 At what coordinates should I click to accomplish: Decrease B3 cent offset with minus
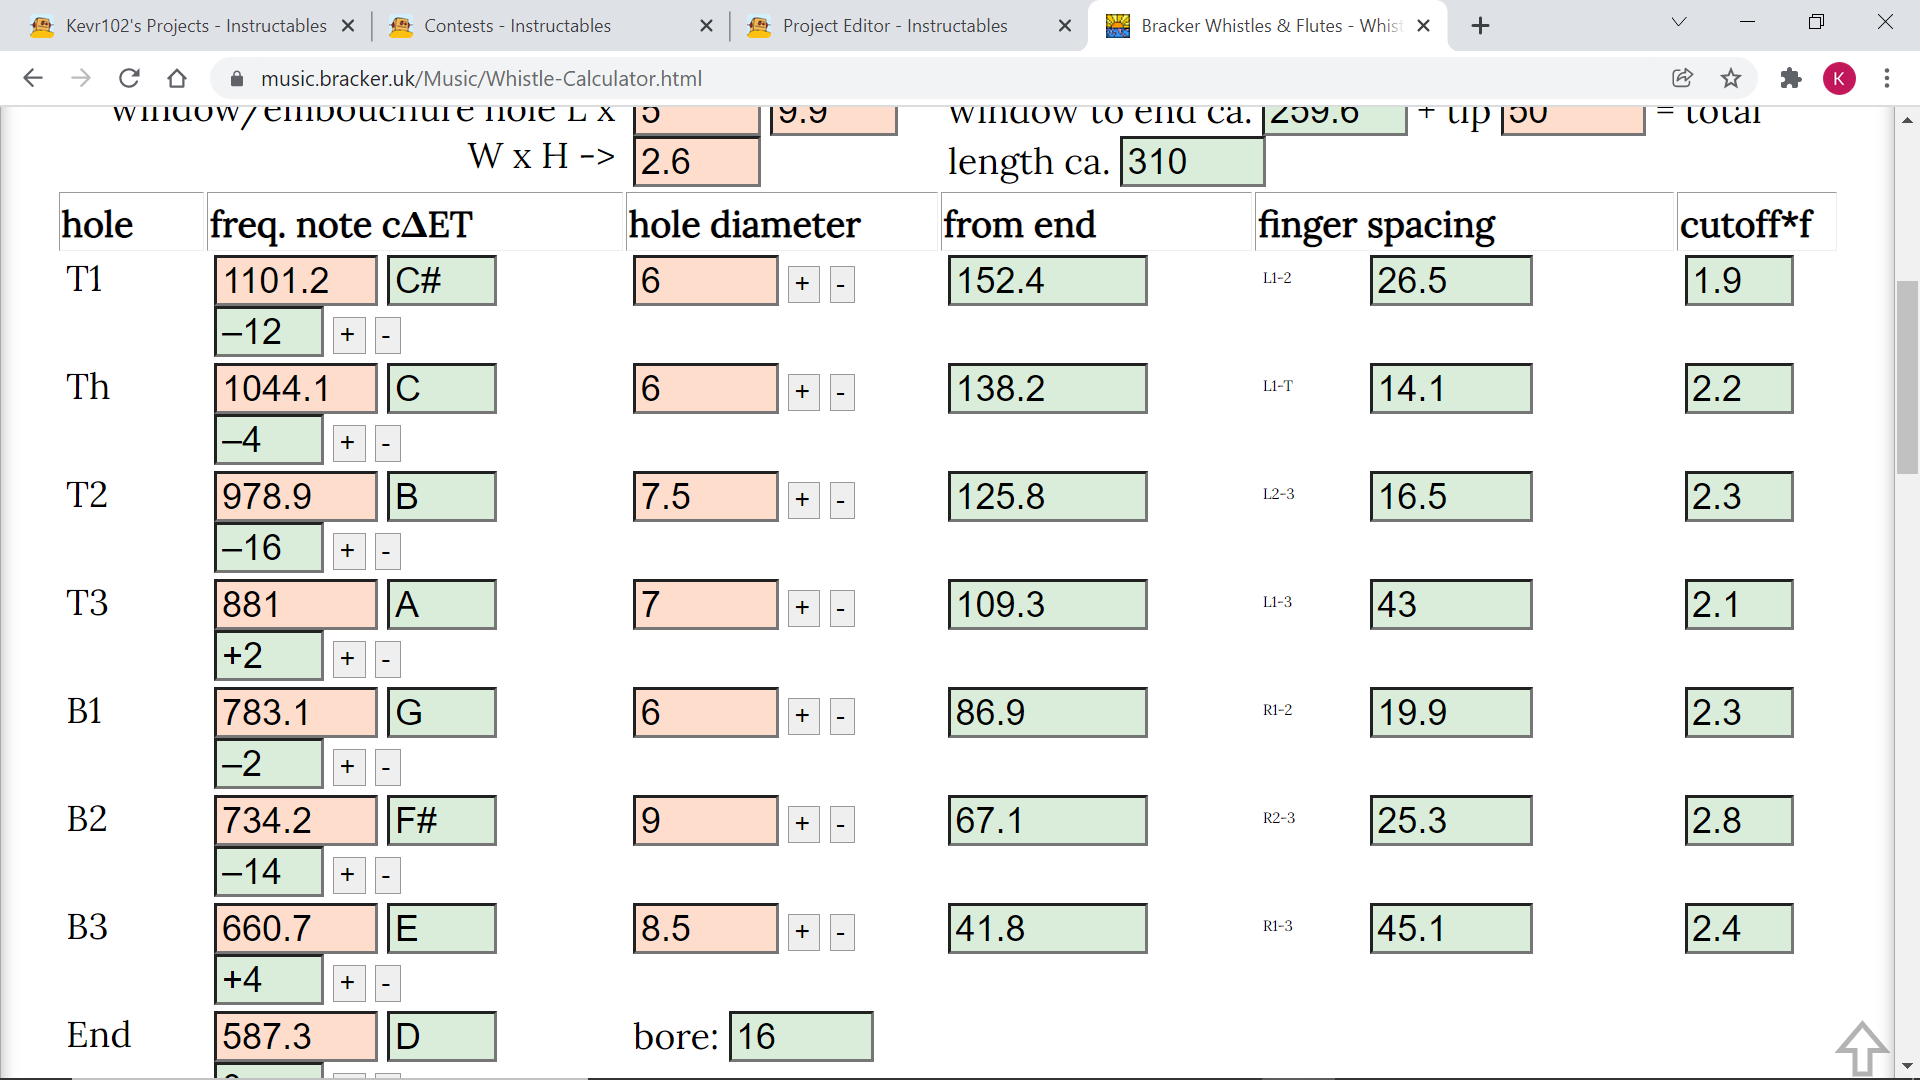pyautogui.click(x=387, y=983)
